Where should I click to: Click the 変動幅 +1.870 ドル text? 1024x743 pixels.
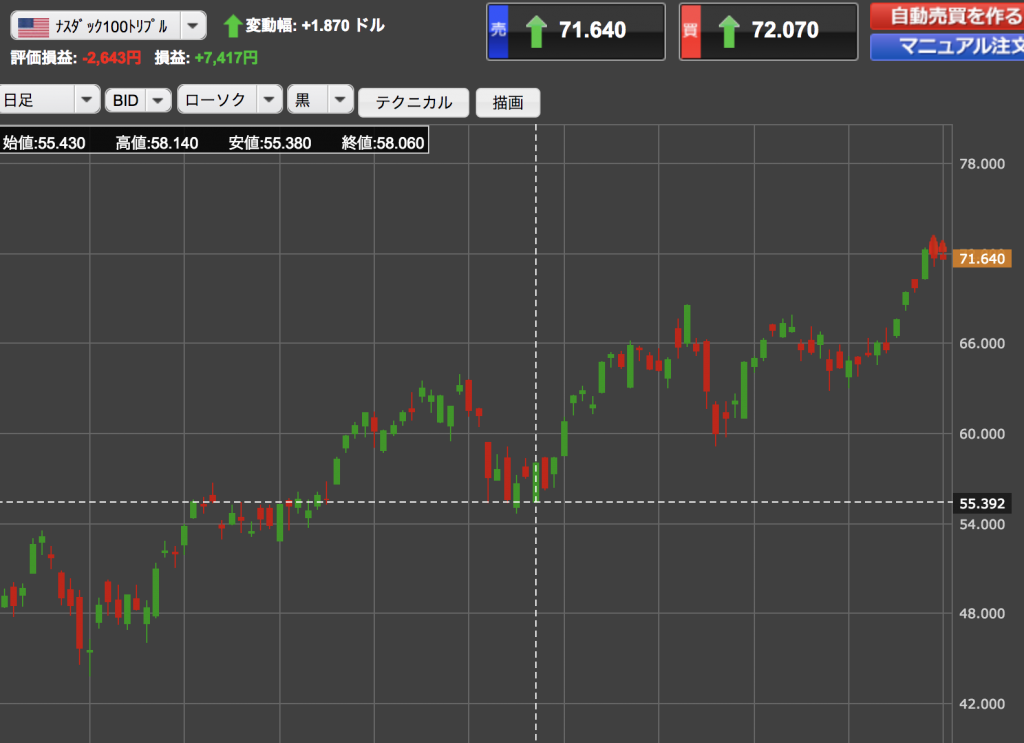(315, 26)
